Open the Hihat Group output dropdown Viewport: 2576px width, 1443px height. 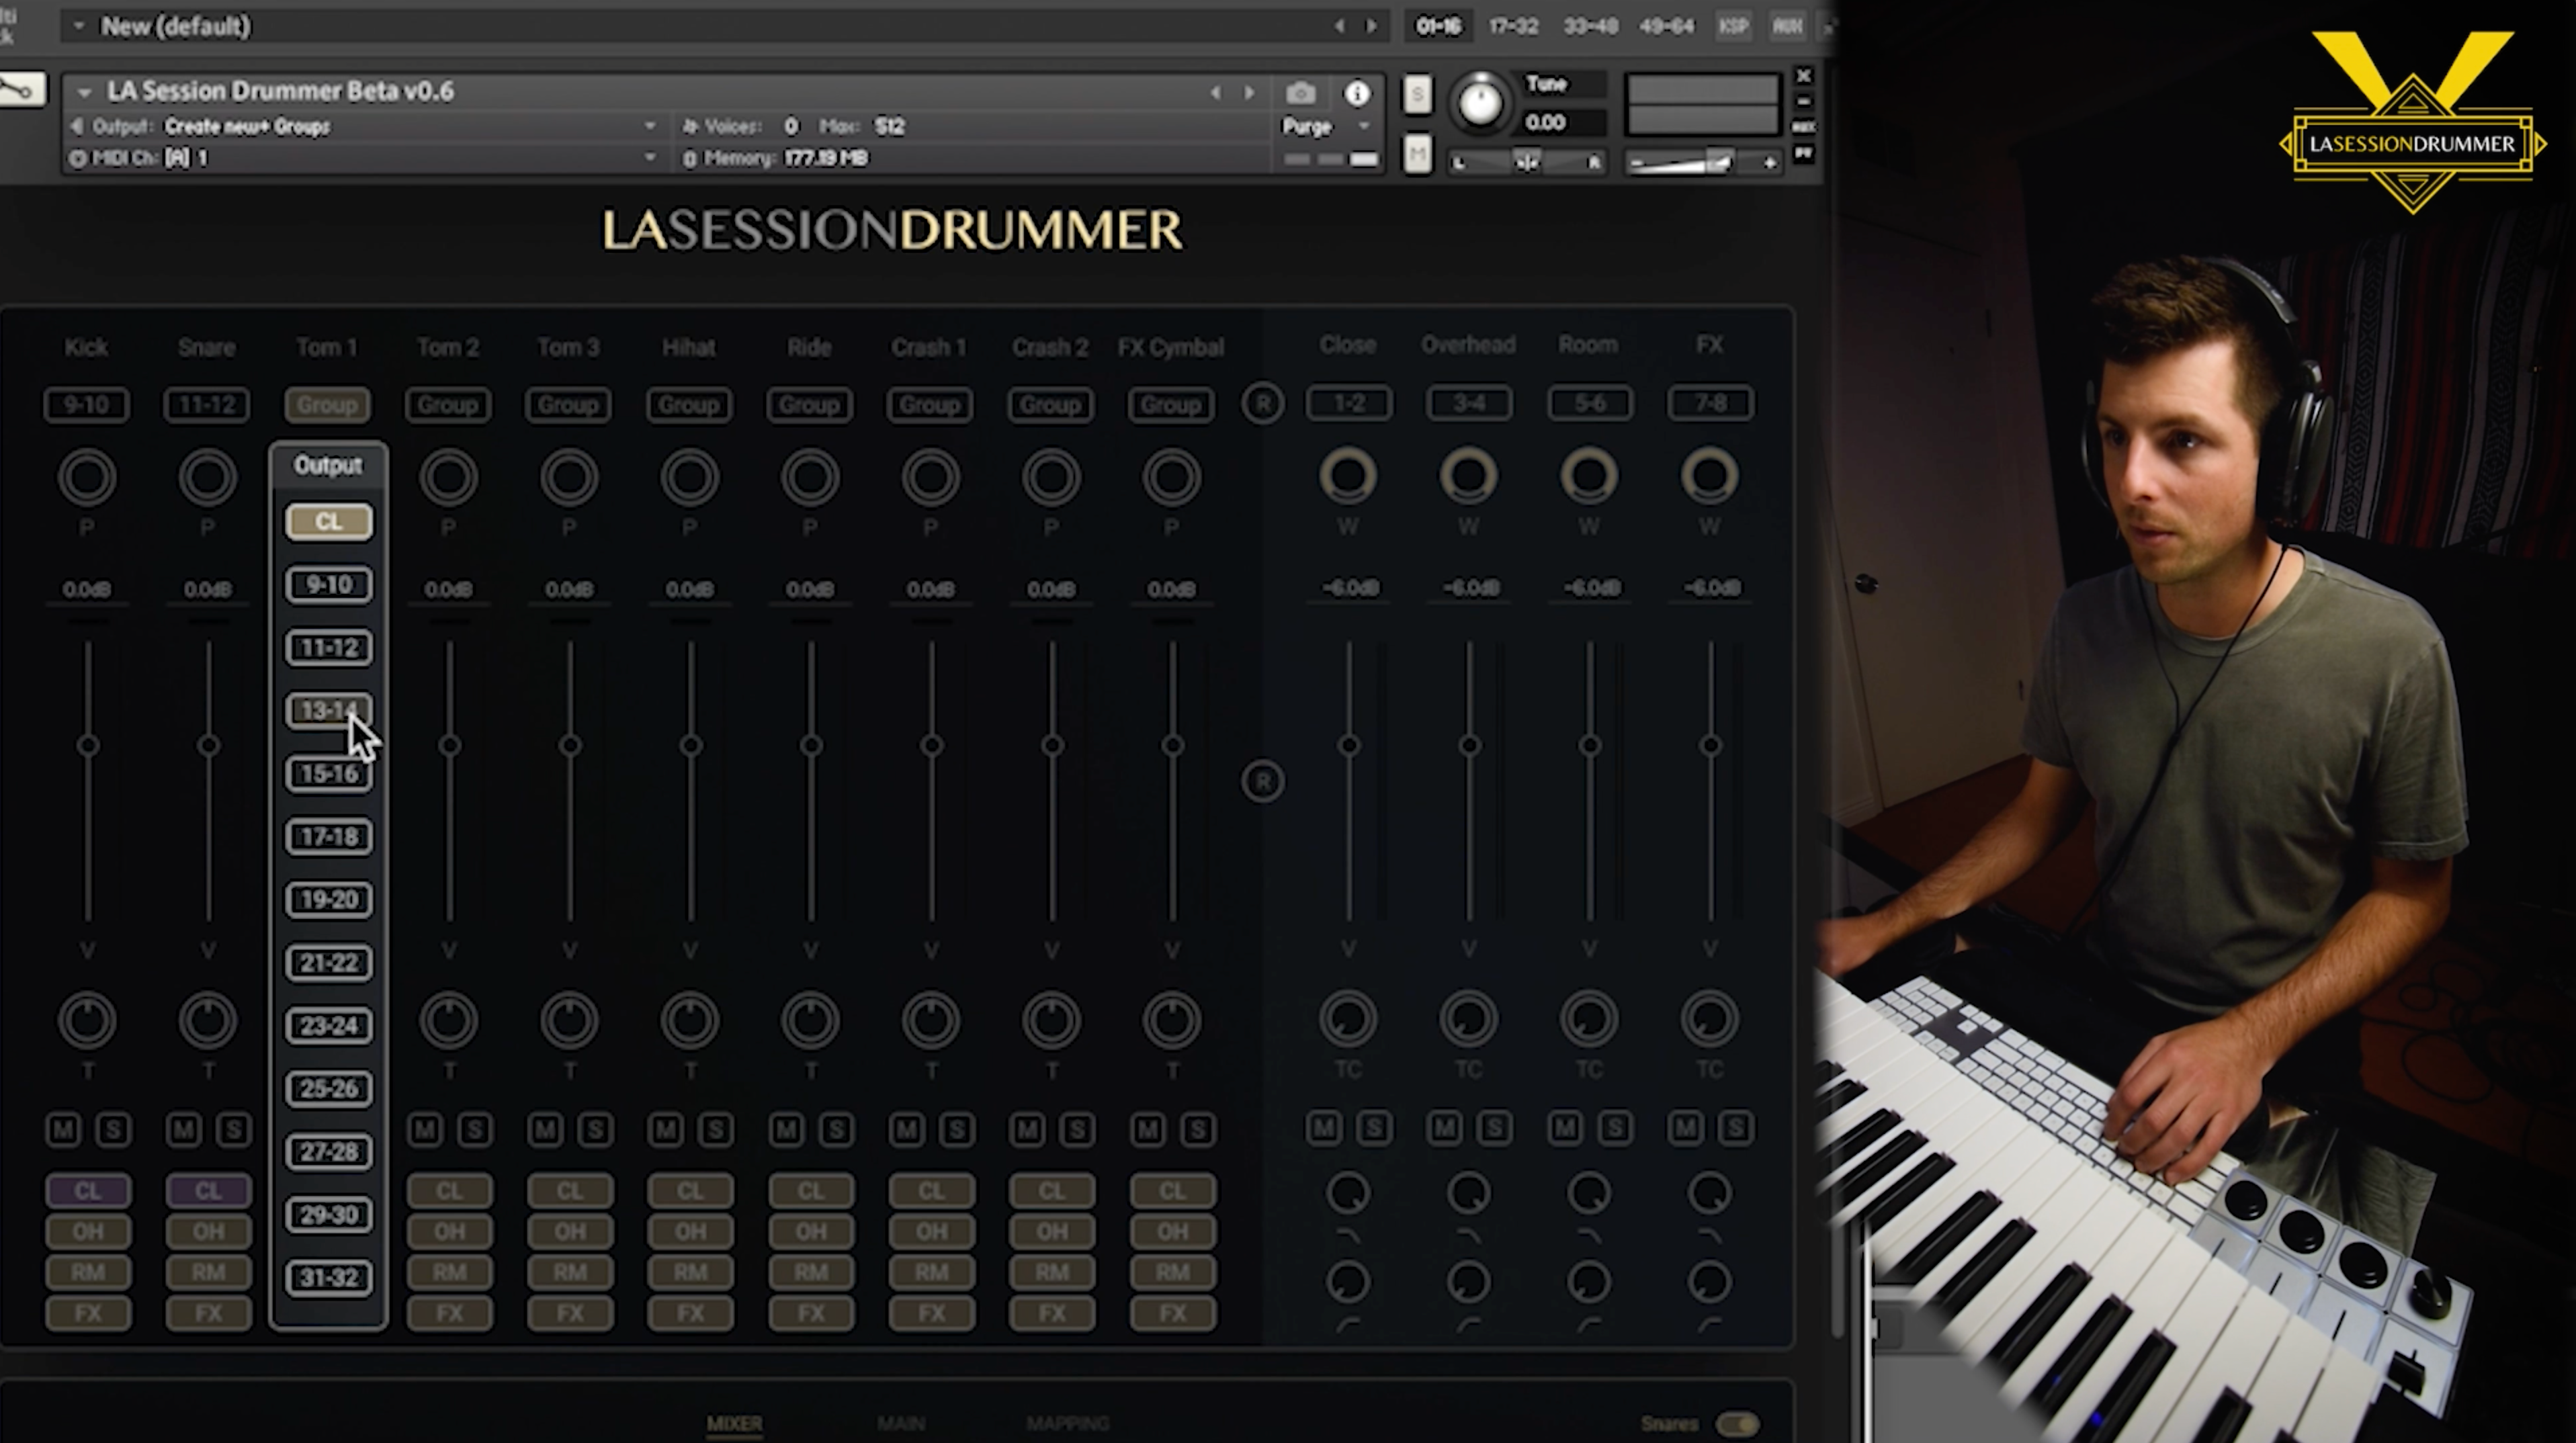point(689,405)
